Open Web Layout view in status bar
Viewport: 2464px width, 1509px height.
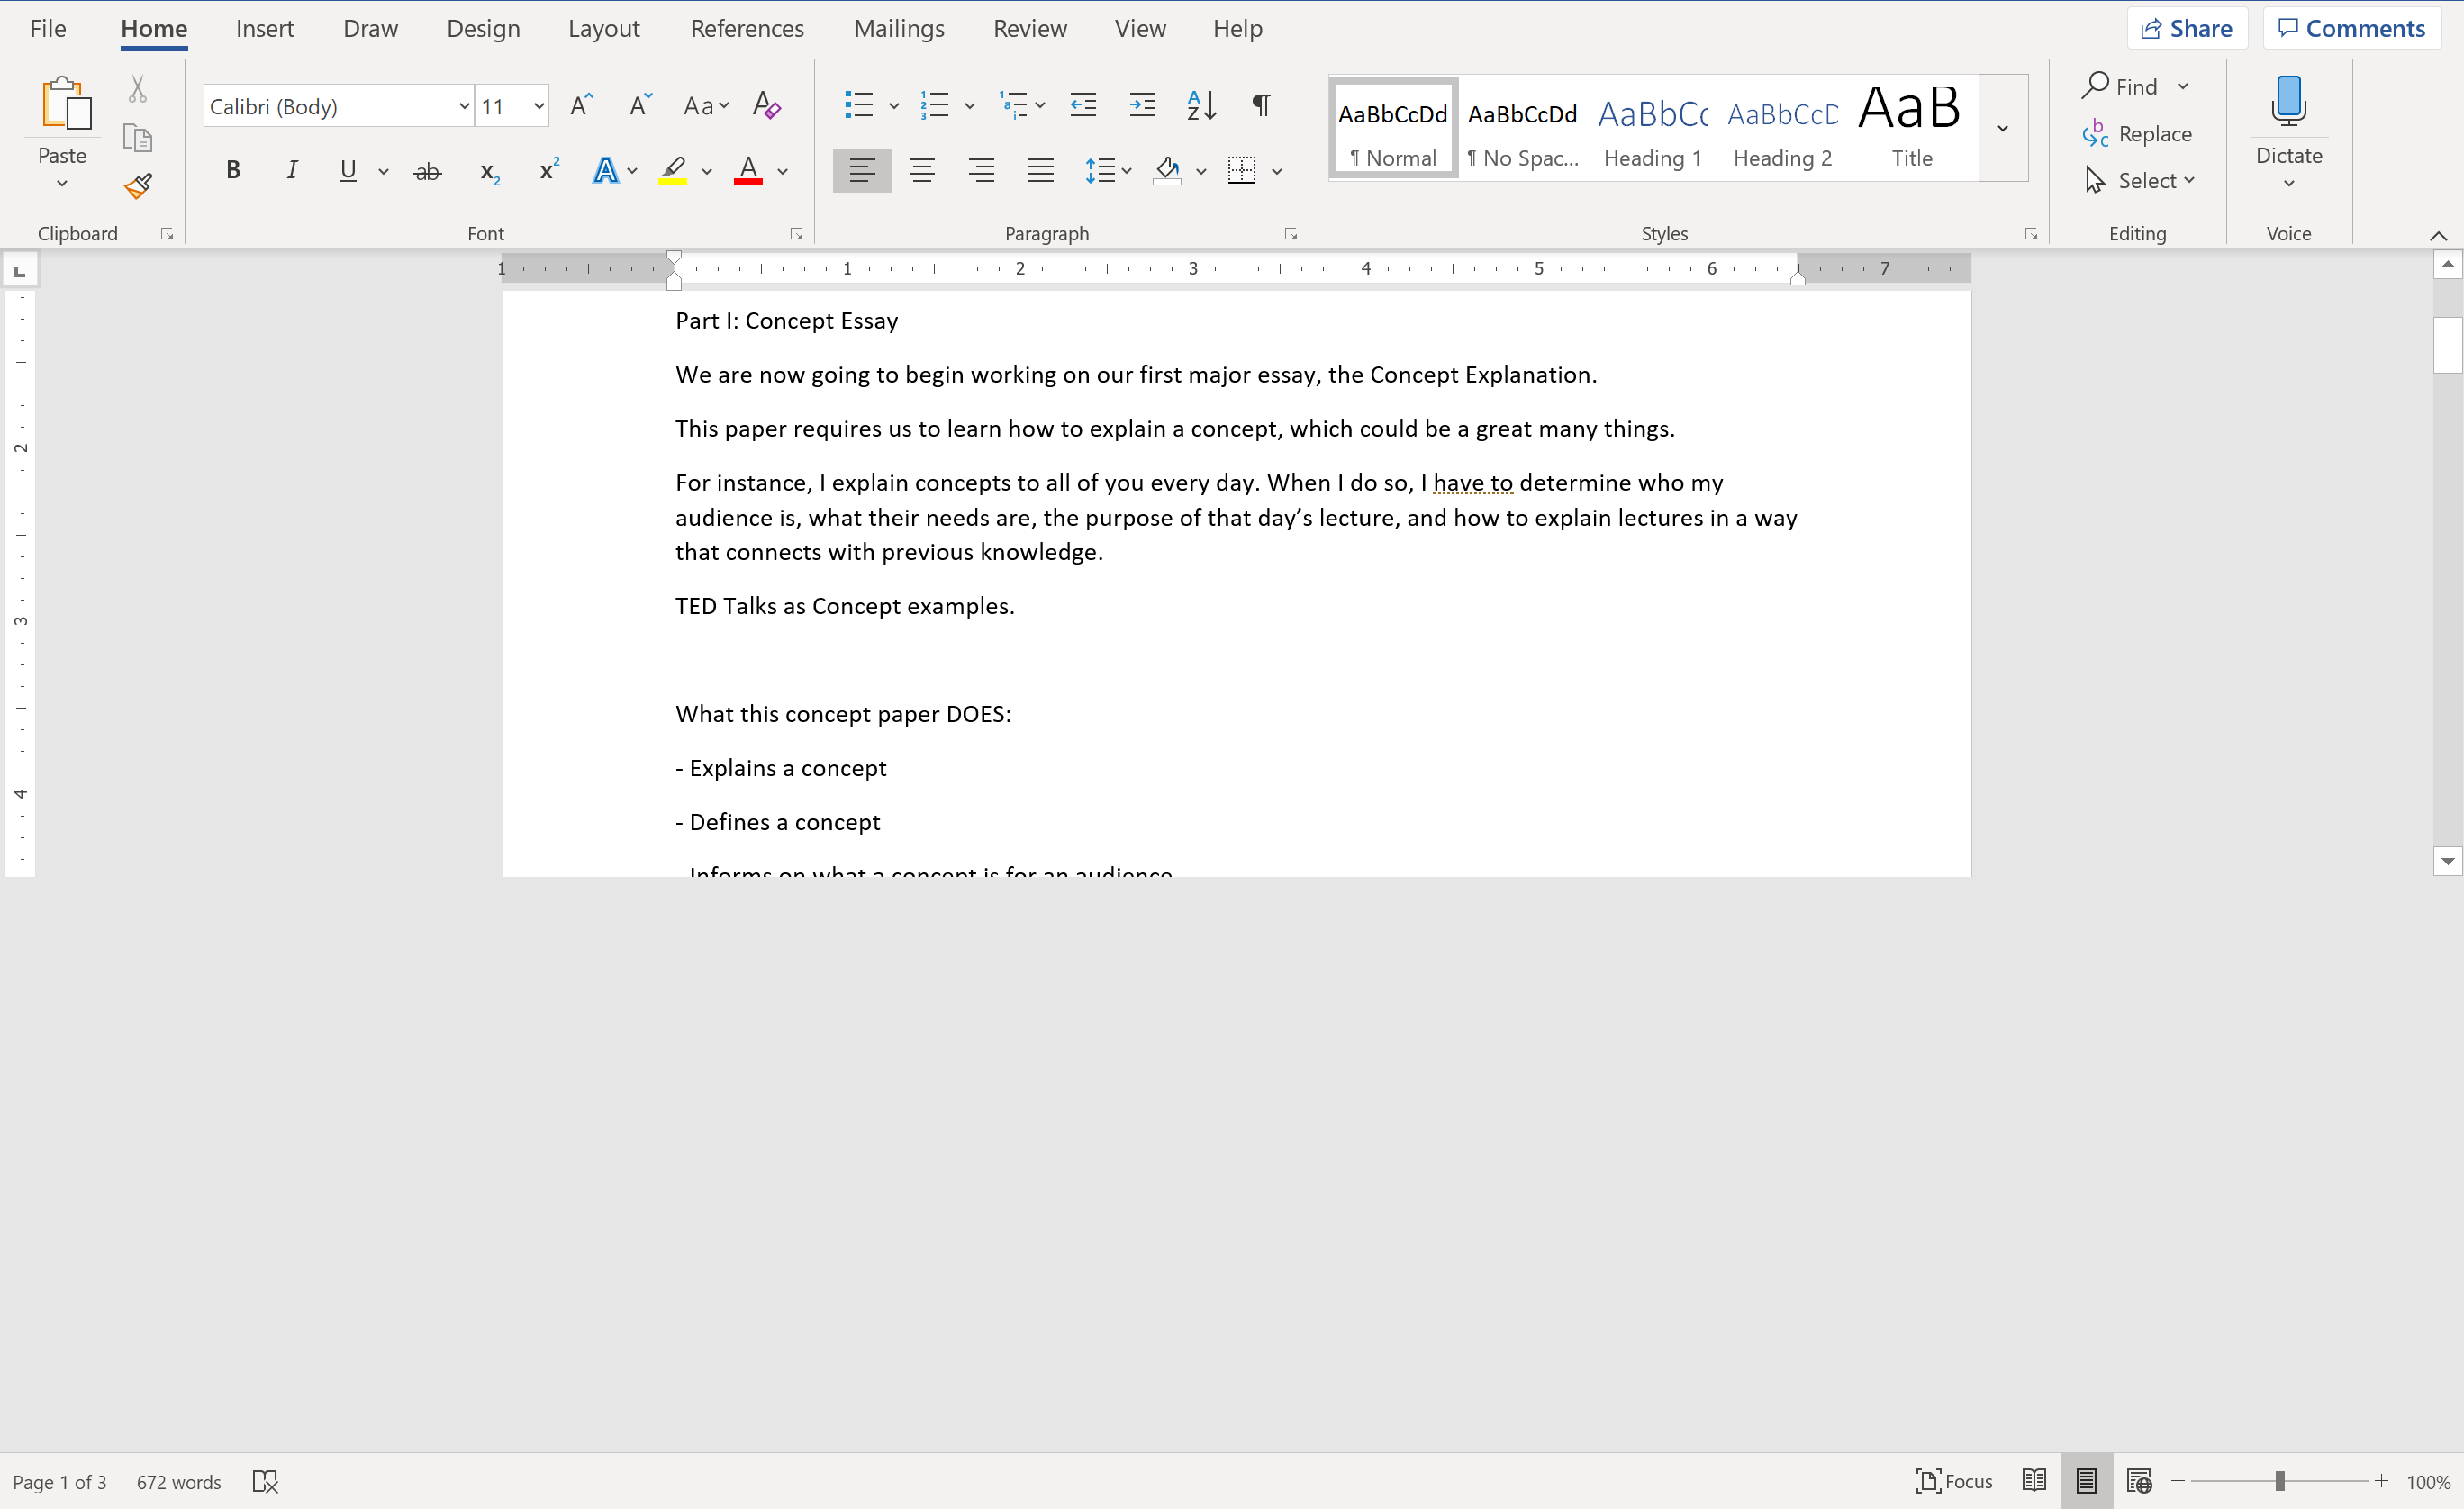click(x=2139, y=1481)
